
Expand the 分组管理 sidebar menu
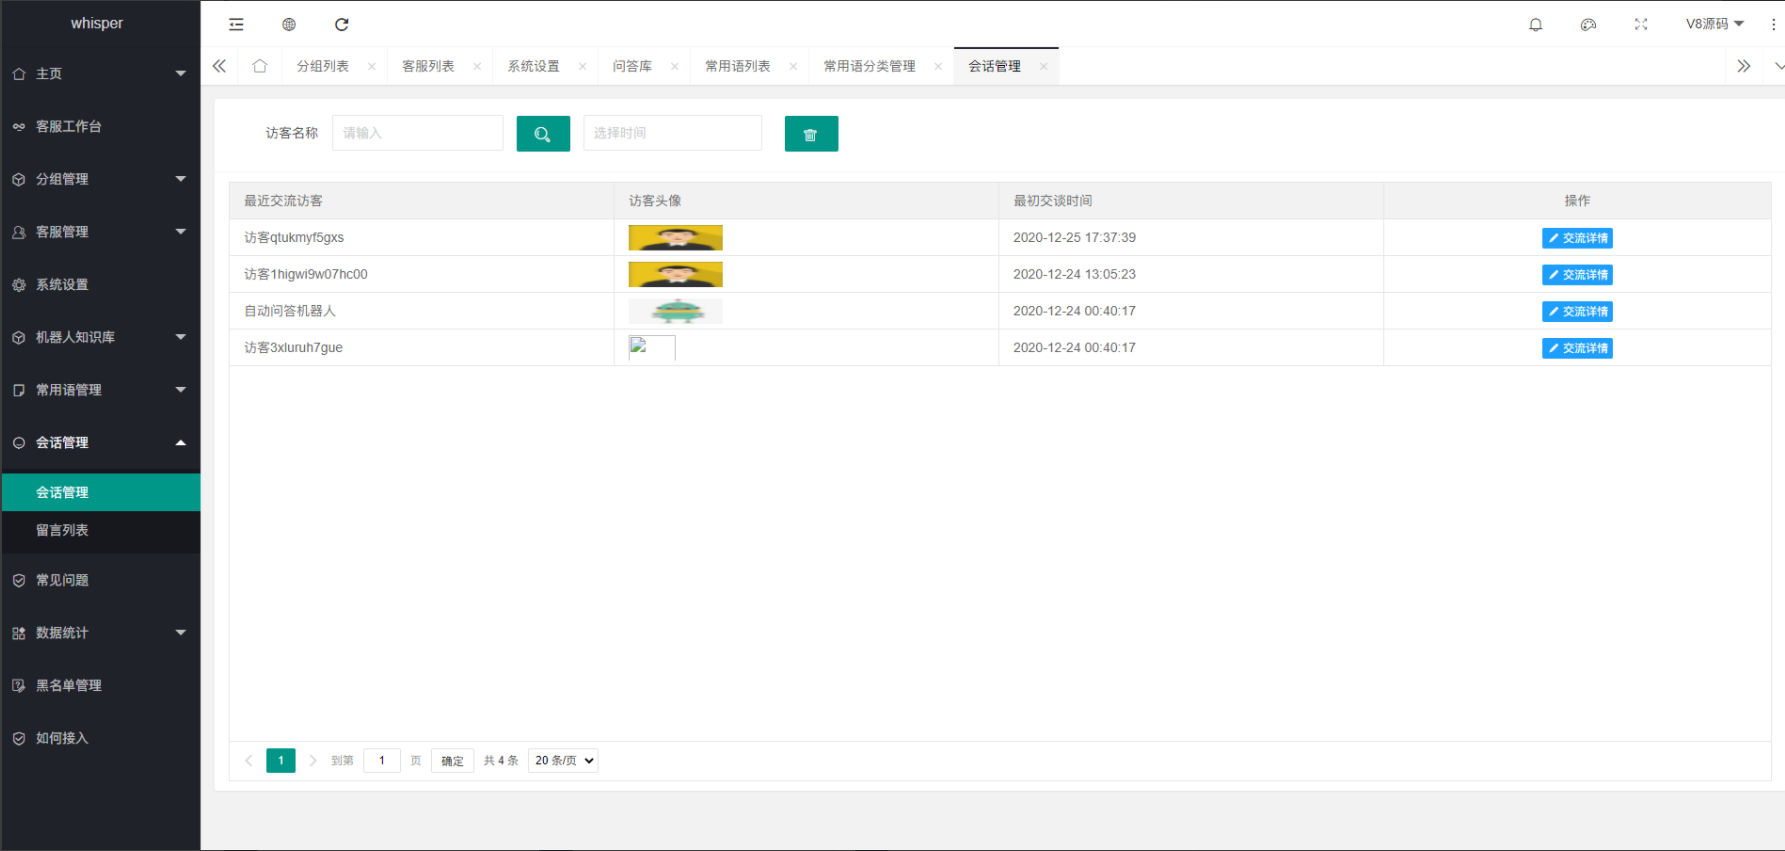tap(100, 179)
